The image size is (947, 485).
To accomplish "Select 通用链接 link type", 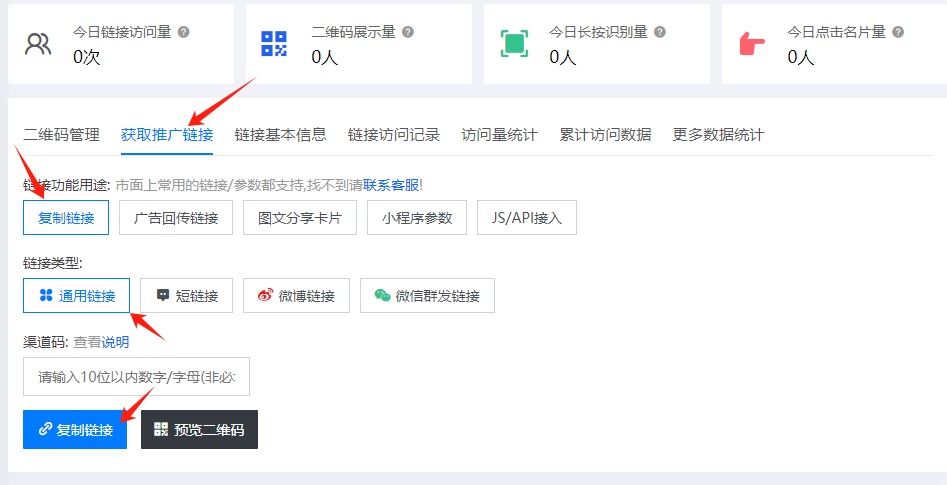I will pos(76,296).
